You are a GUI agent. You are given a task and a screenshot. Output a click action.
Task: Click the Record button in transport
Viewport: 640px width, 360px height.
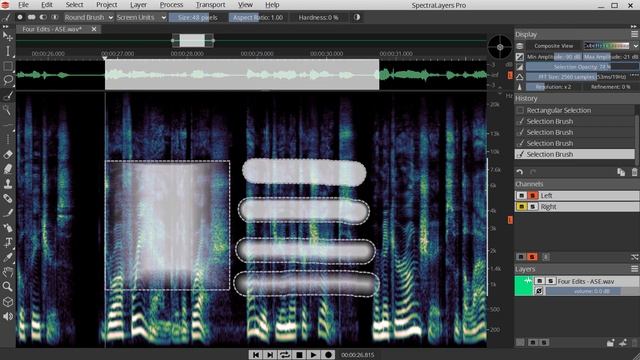click(328, 355)
